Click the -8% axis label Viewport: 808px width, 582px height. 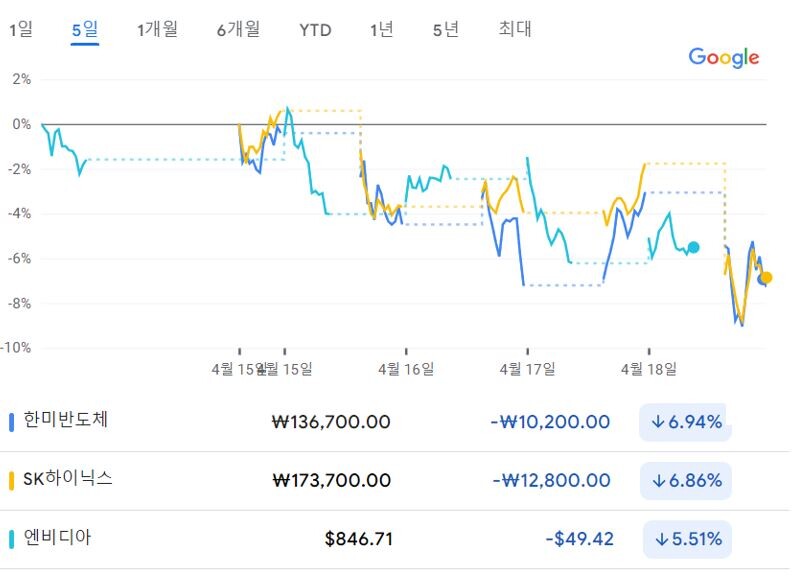20,303
